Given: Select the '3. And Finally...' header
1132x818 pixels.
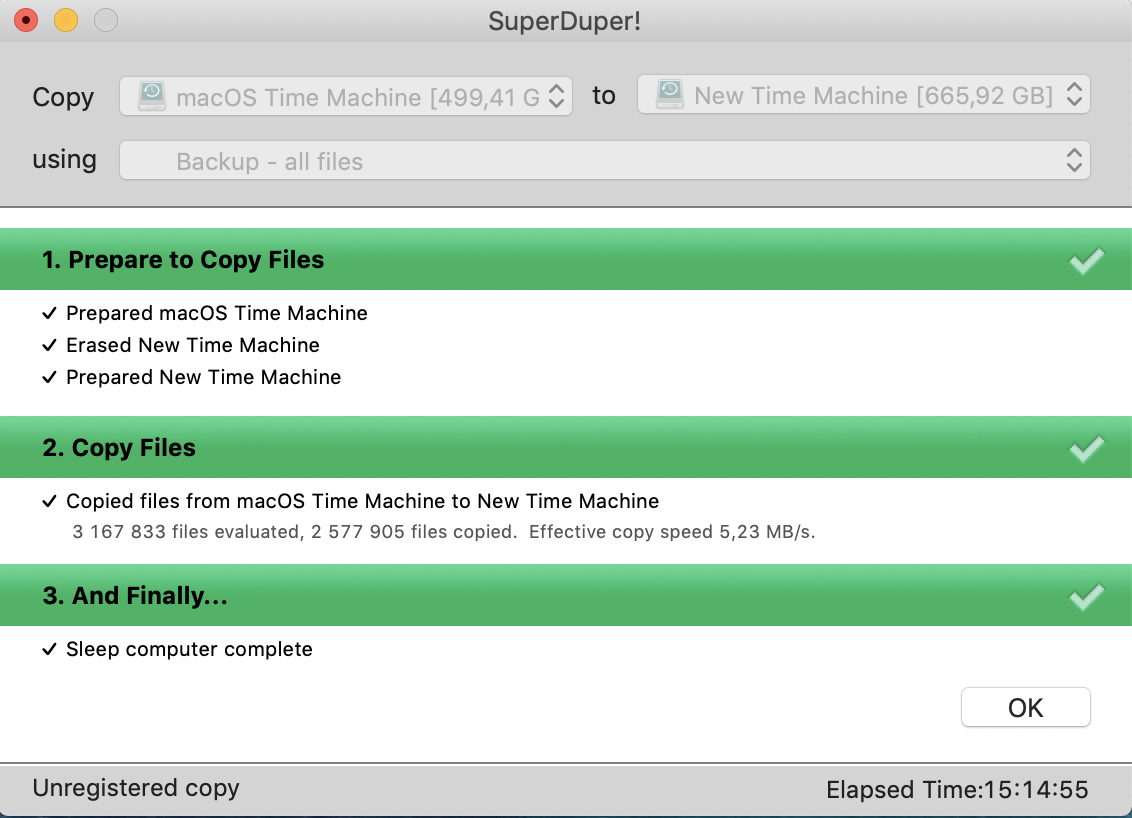Looking at the screenshot, I should 566,595.
